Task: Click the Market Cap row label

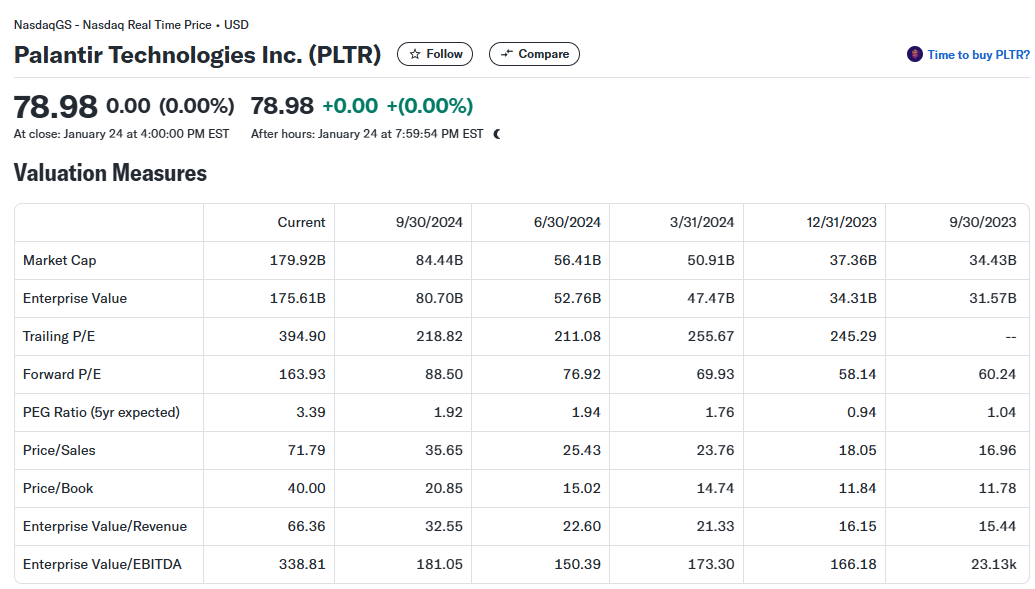Action: pos(59,260)
